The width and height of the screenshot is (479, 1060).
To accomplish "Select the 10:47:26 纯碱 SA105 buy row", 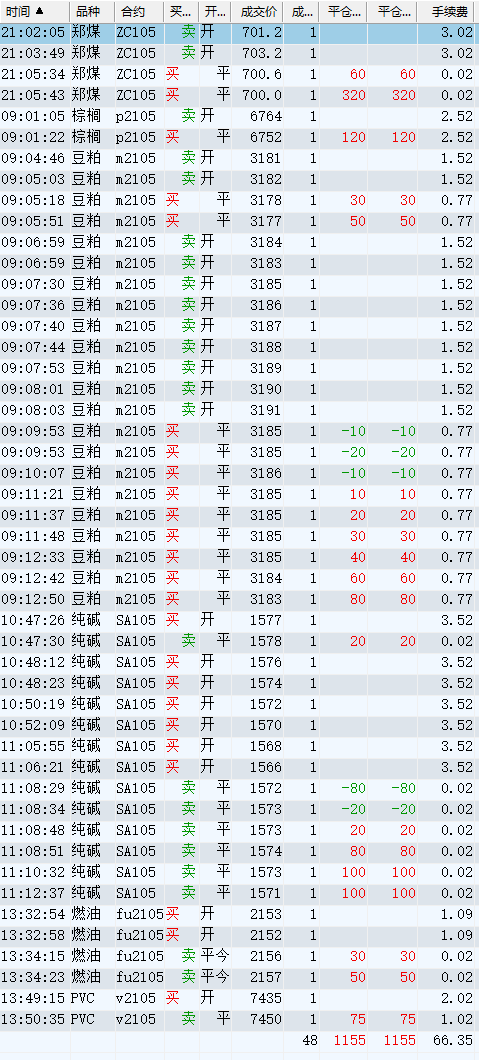I will (x=239, y=620).
